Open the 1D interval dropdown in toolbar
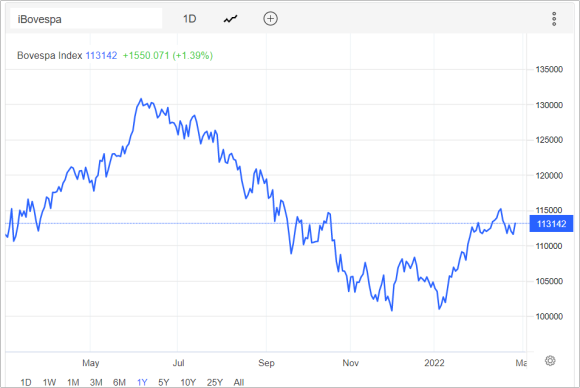The height and width of the screenshot is (388, 580). tap(189, 19)
